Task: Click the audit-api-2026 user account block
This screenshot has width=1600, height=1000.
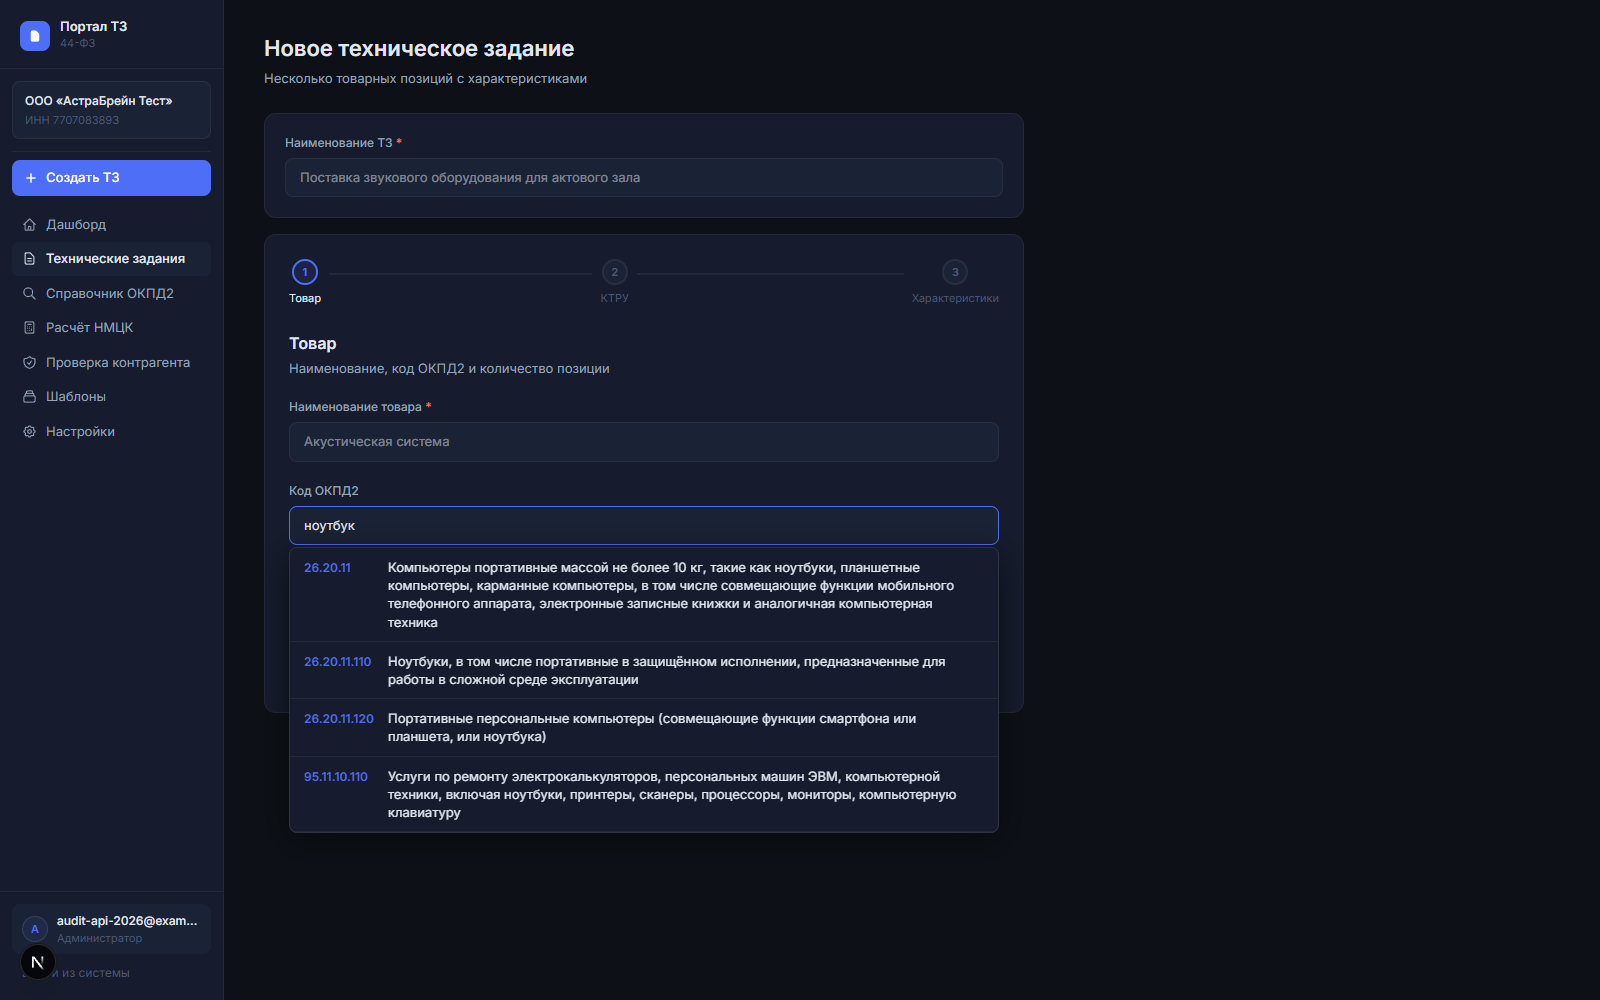Action: 111,929
